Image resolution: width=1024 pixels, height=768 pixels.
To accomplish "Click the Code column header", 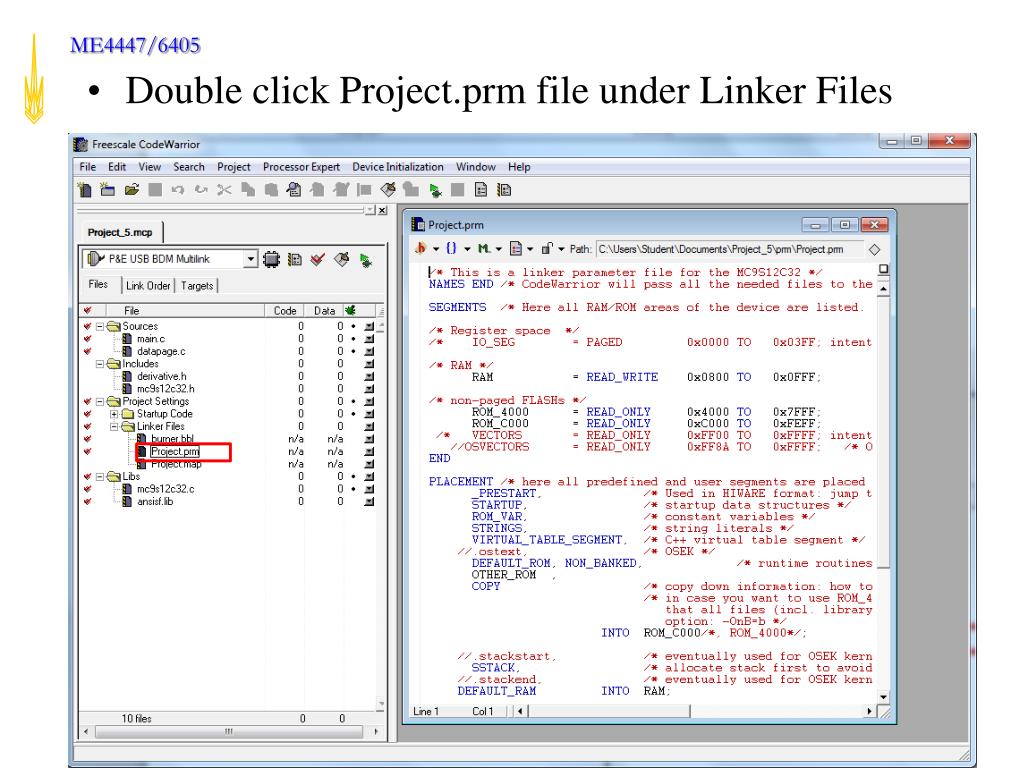I will (x=285, y=311).
